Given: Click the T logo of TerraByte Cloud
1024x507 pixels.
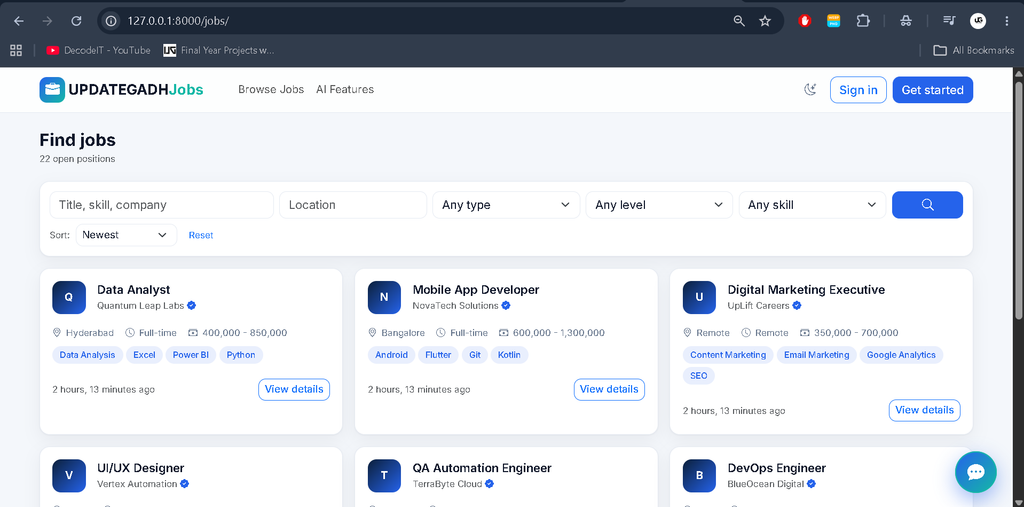Looking at the screenshot, I should click(x=384, y=476).
